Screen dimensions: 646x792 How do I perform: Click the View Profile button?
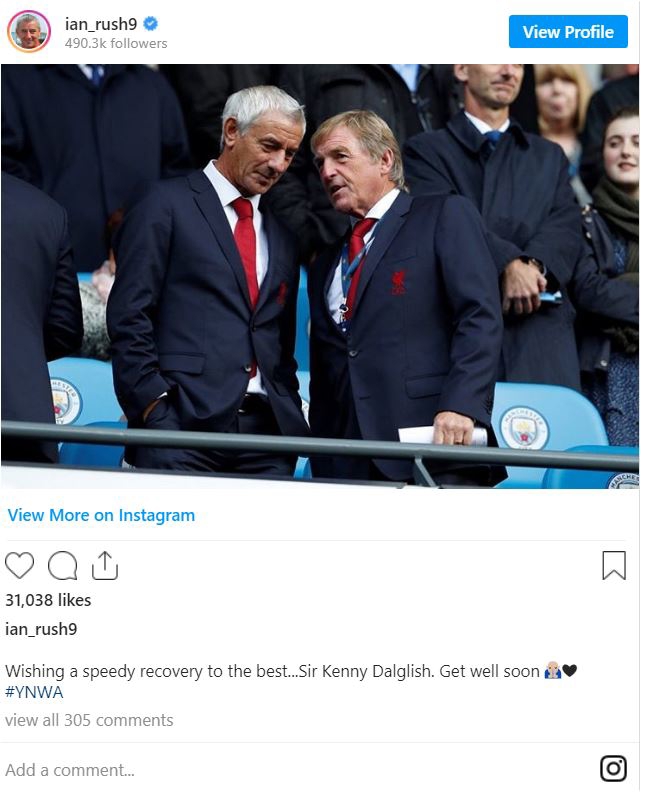point(568,32)
